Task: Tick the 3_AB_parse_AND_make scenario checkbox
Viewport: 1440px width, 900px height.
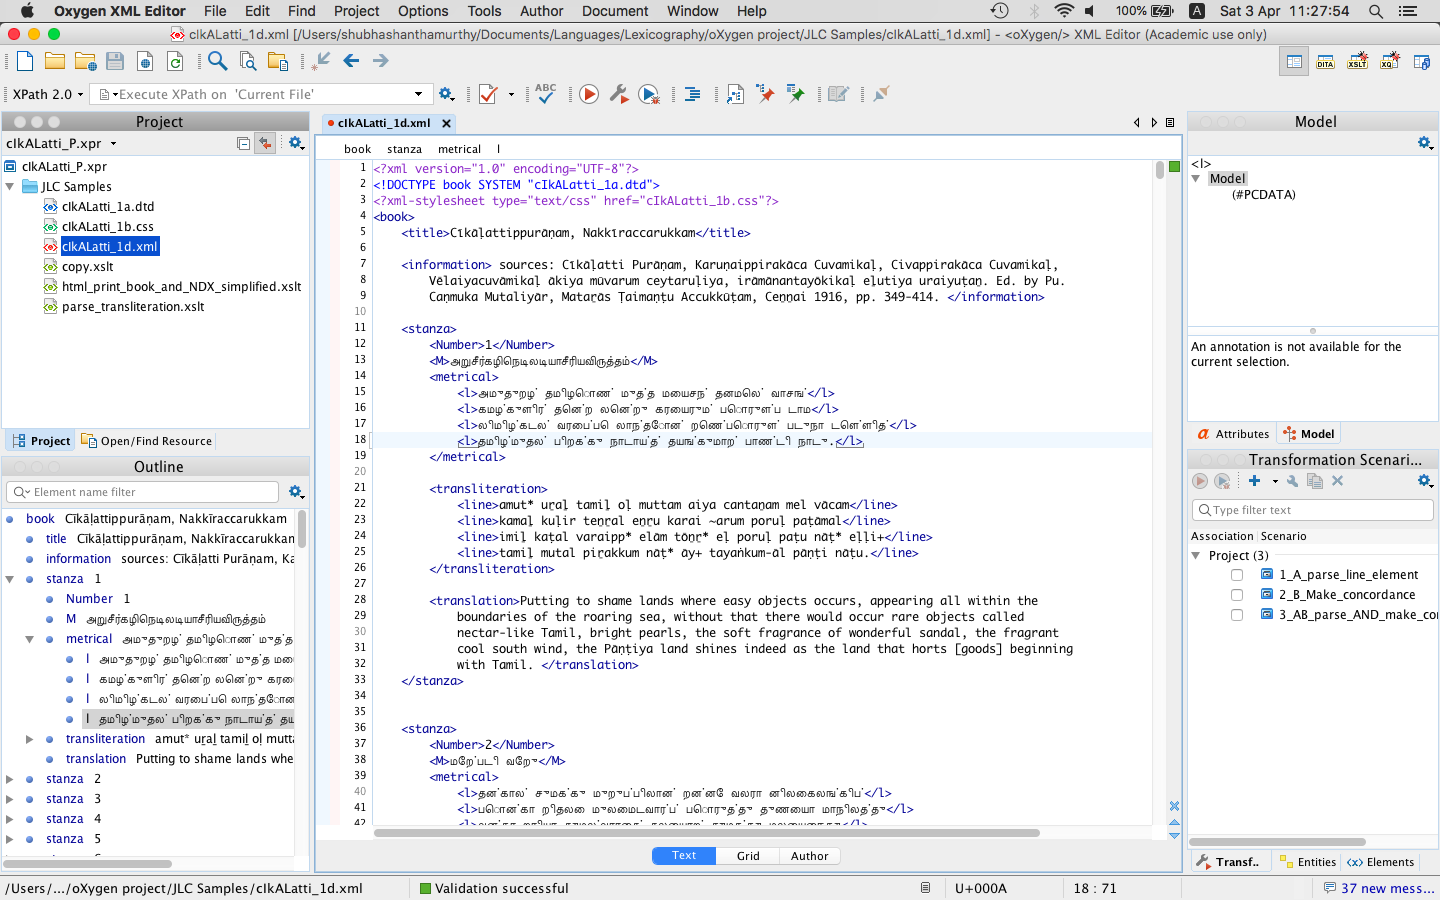Action: pyautogui.click(x=1237, y=615)
